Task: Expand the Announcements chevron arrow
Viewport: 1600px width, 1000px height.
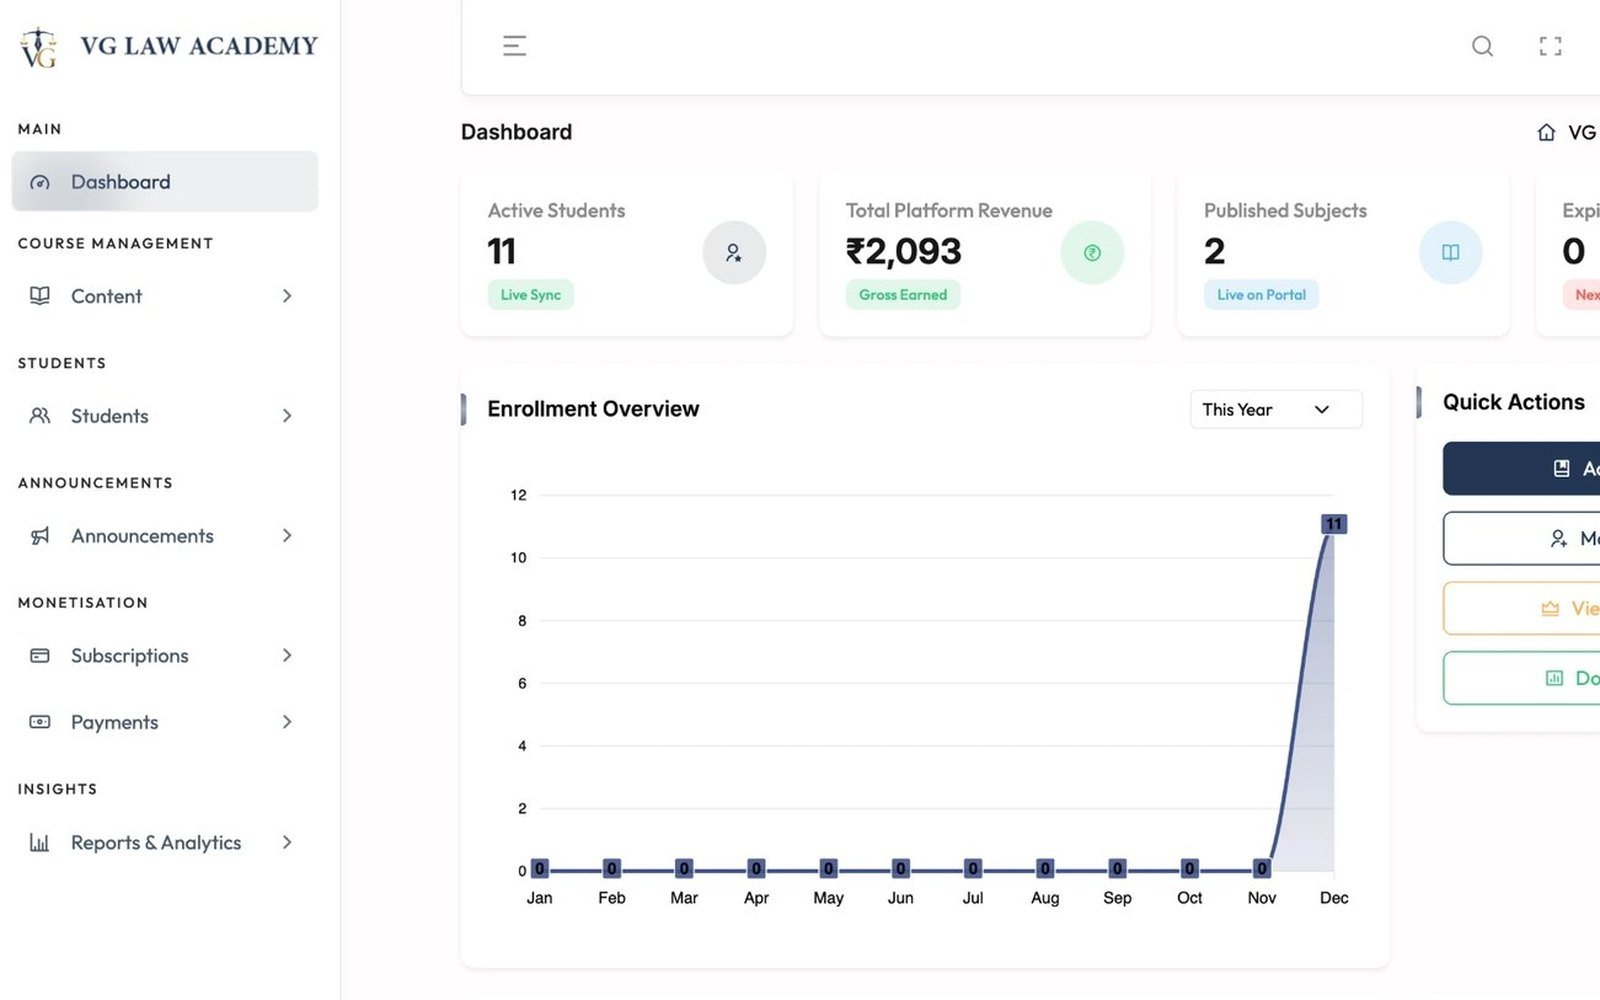Action: click(287, 536)
